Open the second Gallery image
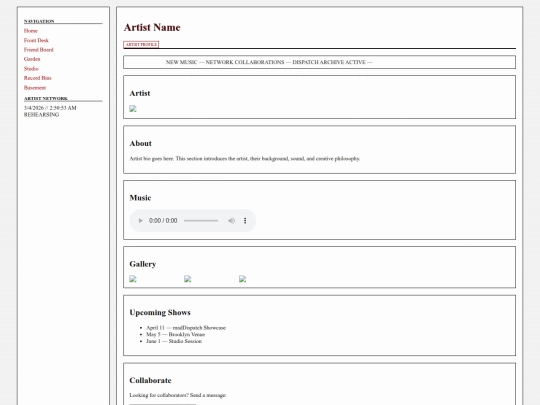Screen dimensions: 540x405 188,279
